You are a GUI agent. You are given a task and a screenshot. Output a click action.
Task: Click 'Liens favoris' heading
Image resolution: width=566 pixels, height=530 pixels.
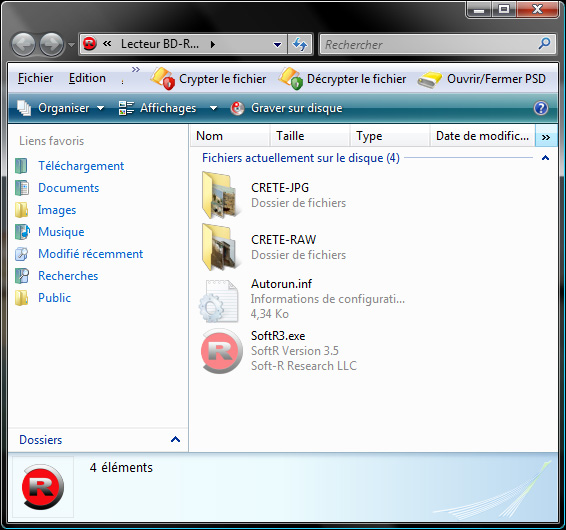tap(52, 141)
